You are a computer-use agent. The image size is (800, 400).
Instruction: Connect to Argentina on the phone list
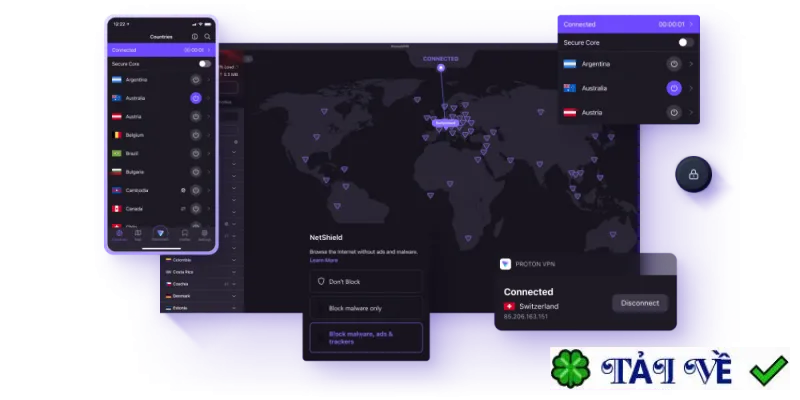click(x=195, y=80)
